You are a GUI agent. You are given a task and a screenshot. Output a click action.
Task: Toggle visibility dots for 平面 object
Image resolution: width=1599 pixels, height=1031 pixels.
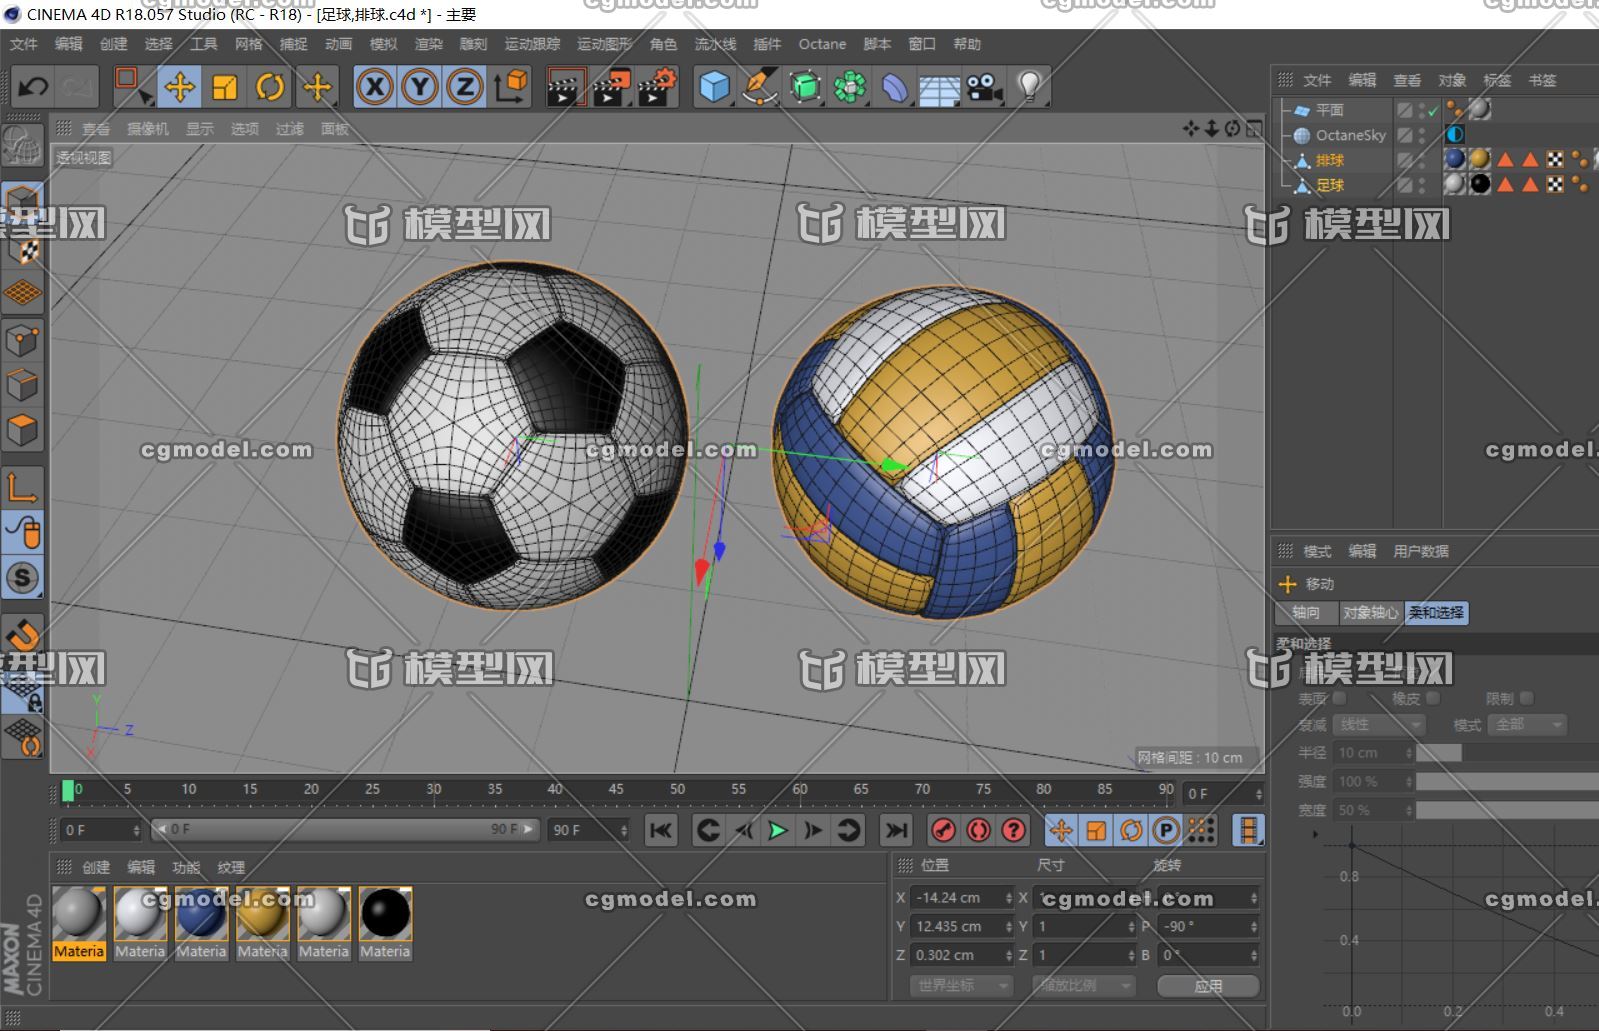(1422, 110)
